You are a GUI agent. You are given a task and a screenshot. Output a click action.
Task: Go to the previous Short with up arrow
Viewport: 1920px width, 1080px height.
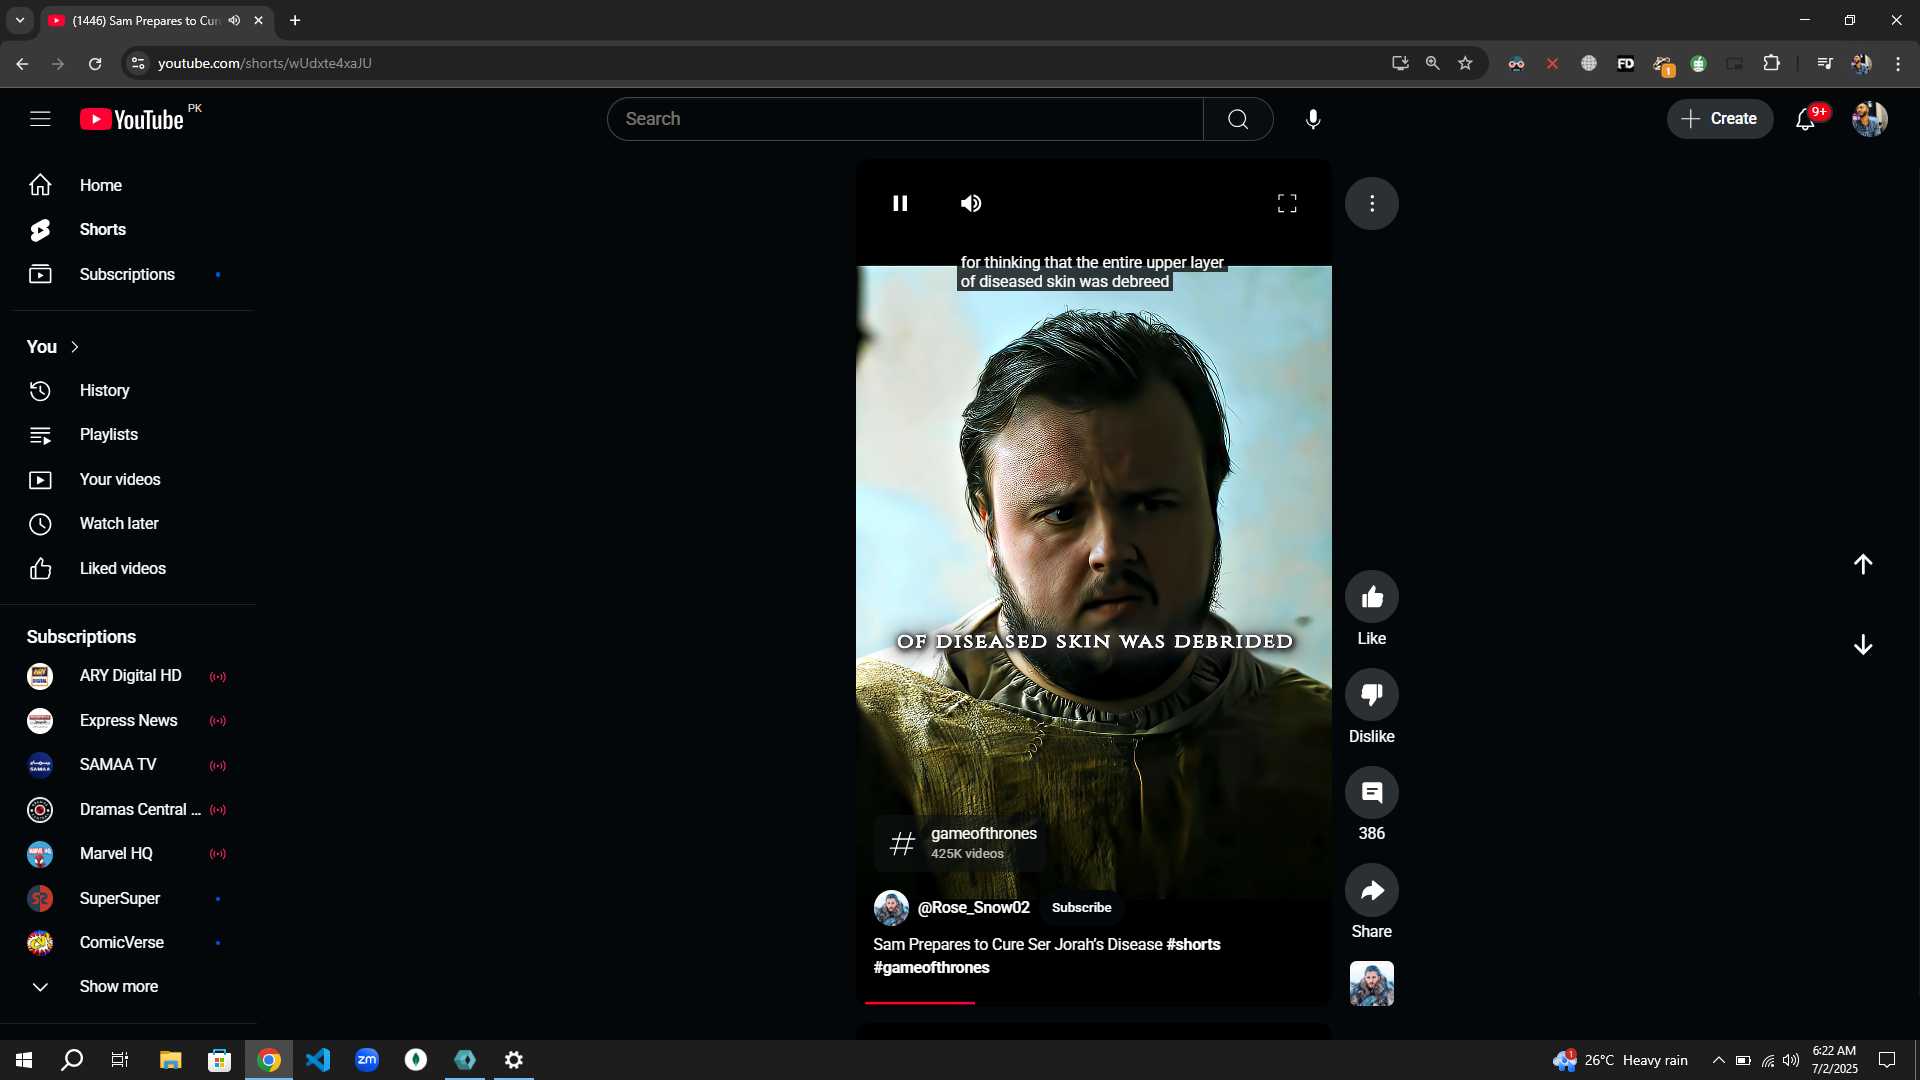[1863, 564]
